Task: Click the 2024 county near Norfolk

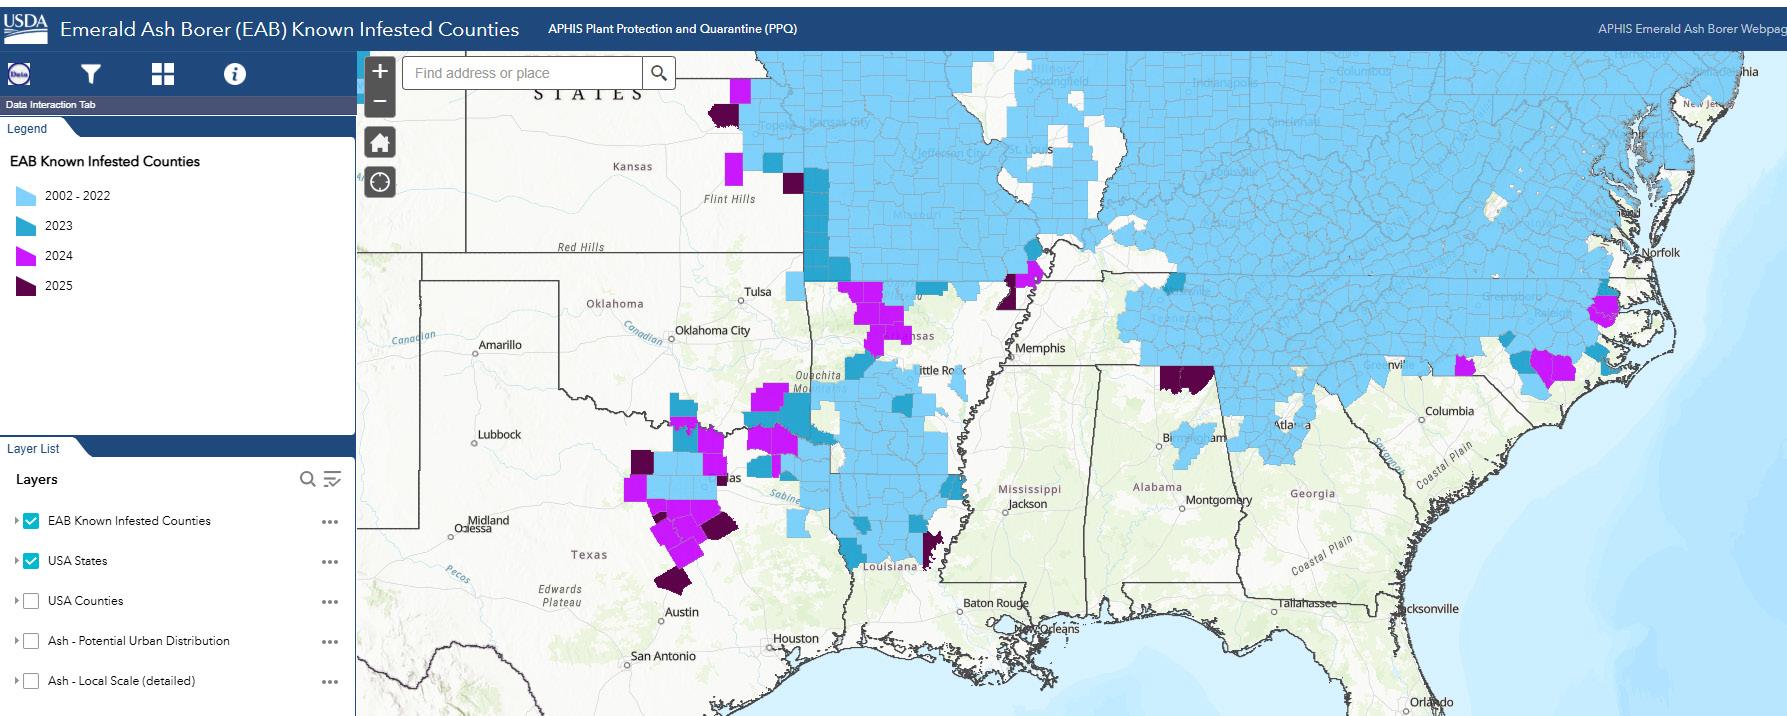Action: [1604, 310]
